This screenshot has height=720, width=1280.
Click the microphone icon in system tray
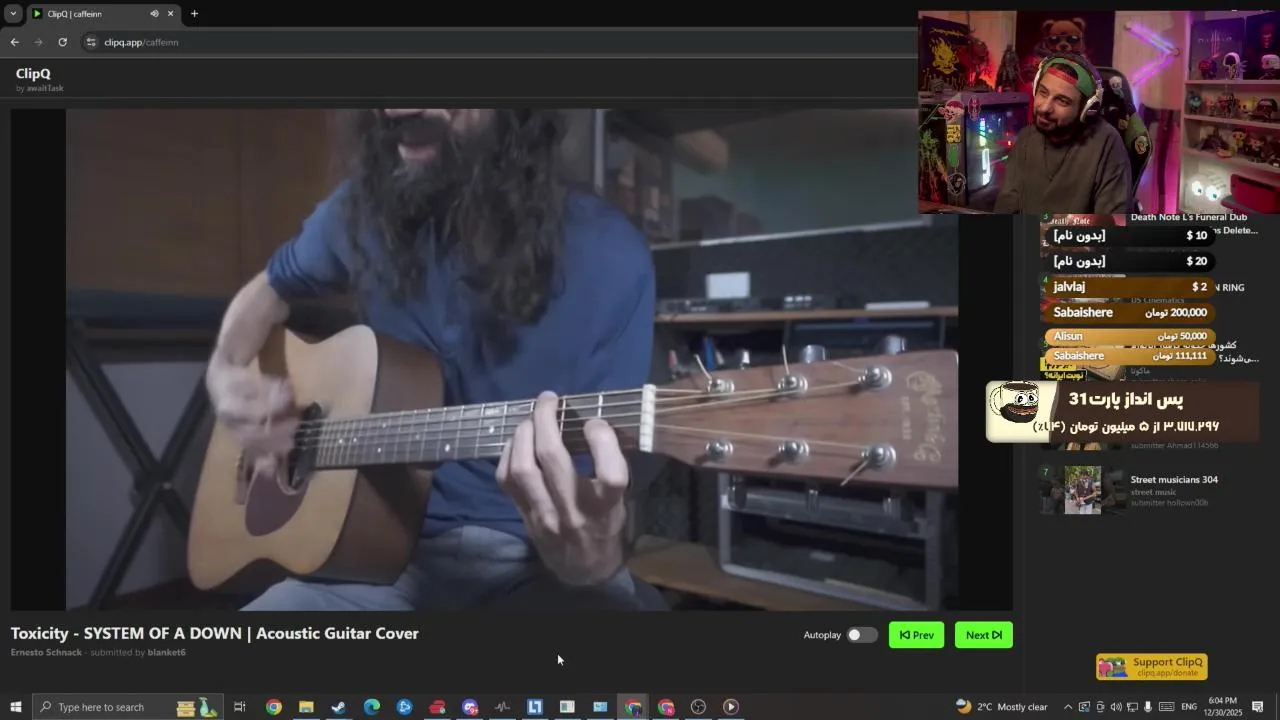click(1148, 707)
